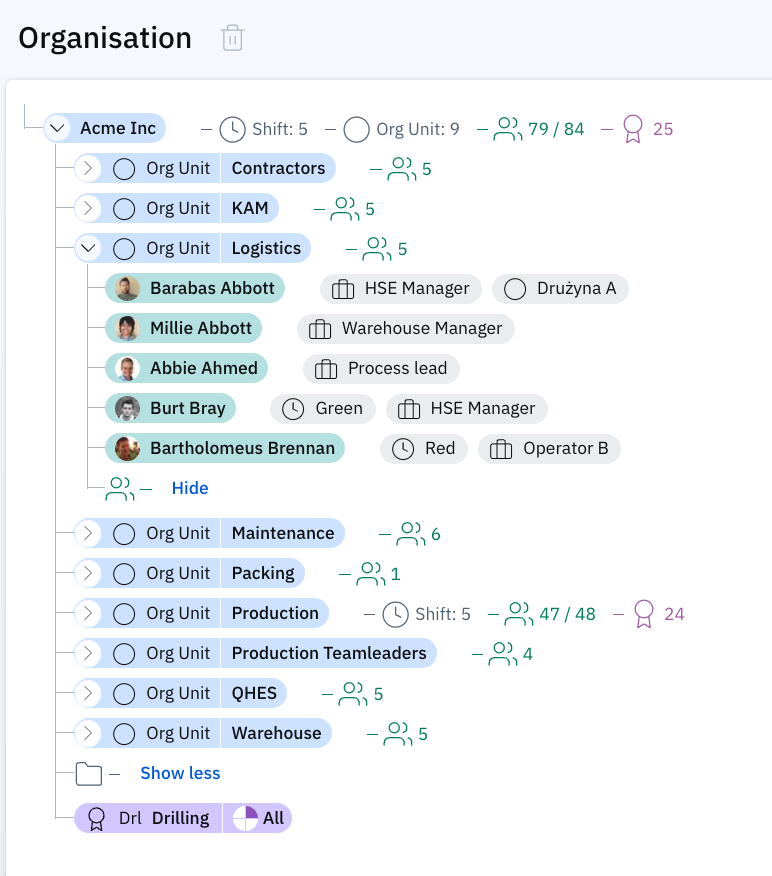Click the clock icon on the Red shift tag
Screen dimensions: 772x876
(x=403, y=449)
